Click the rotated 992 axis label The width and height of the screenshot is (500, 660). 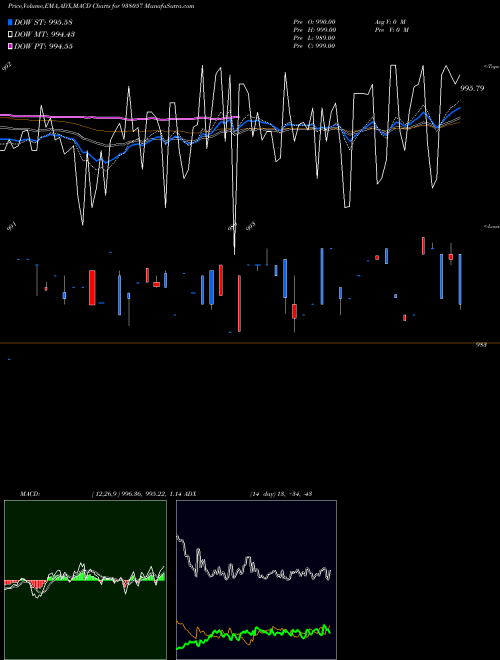pyautogui.click(x=7, y=67)
